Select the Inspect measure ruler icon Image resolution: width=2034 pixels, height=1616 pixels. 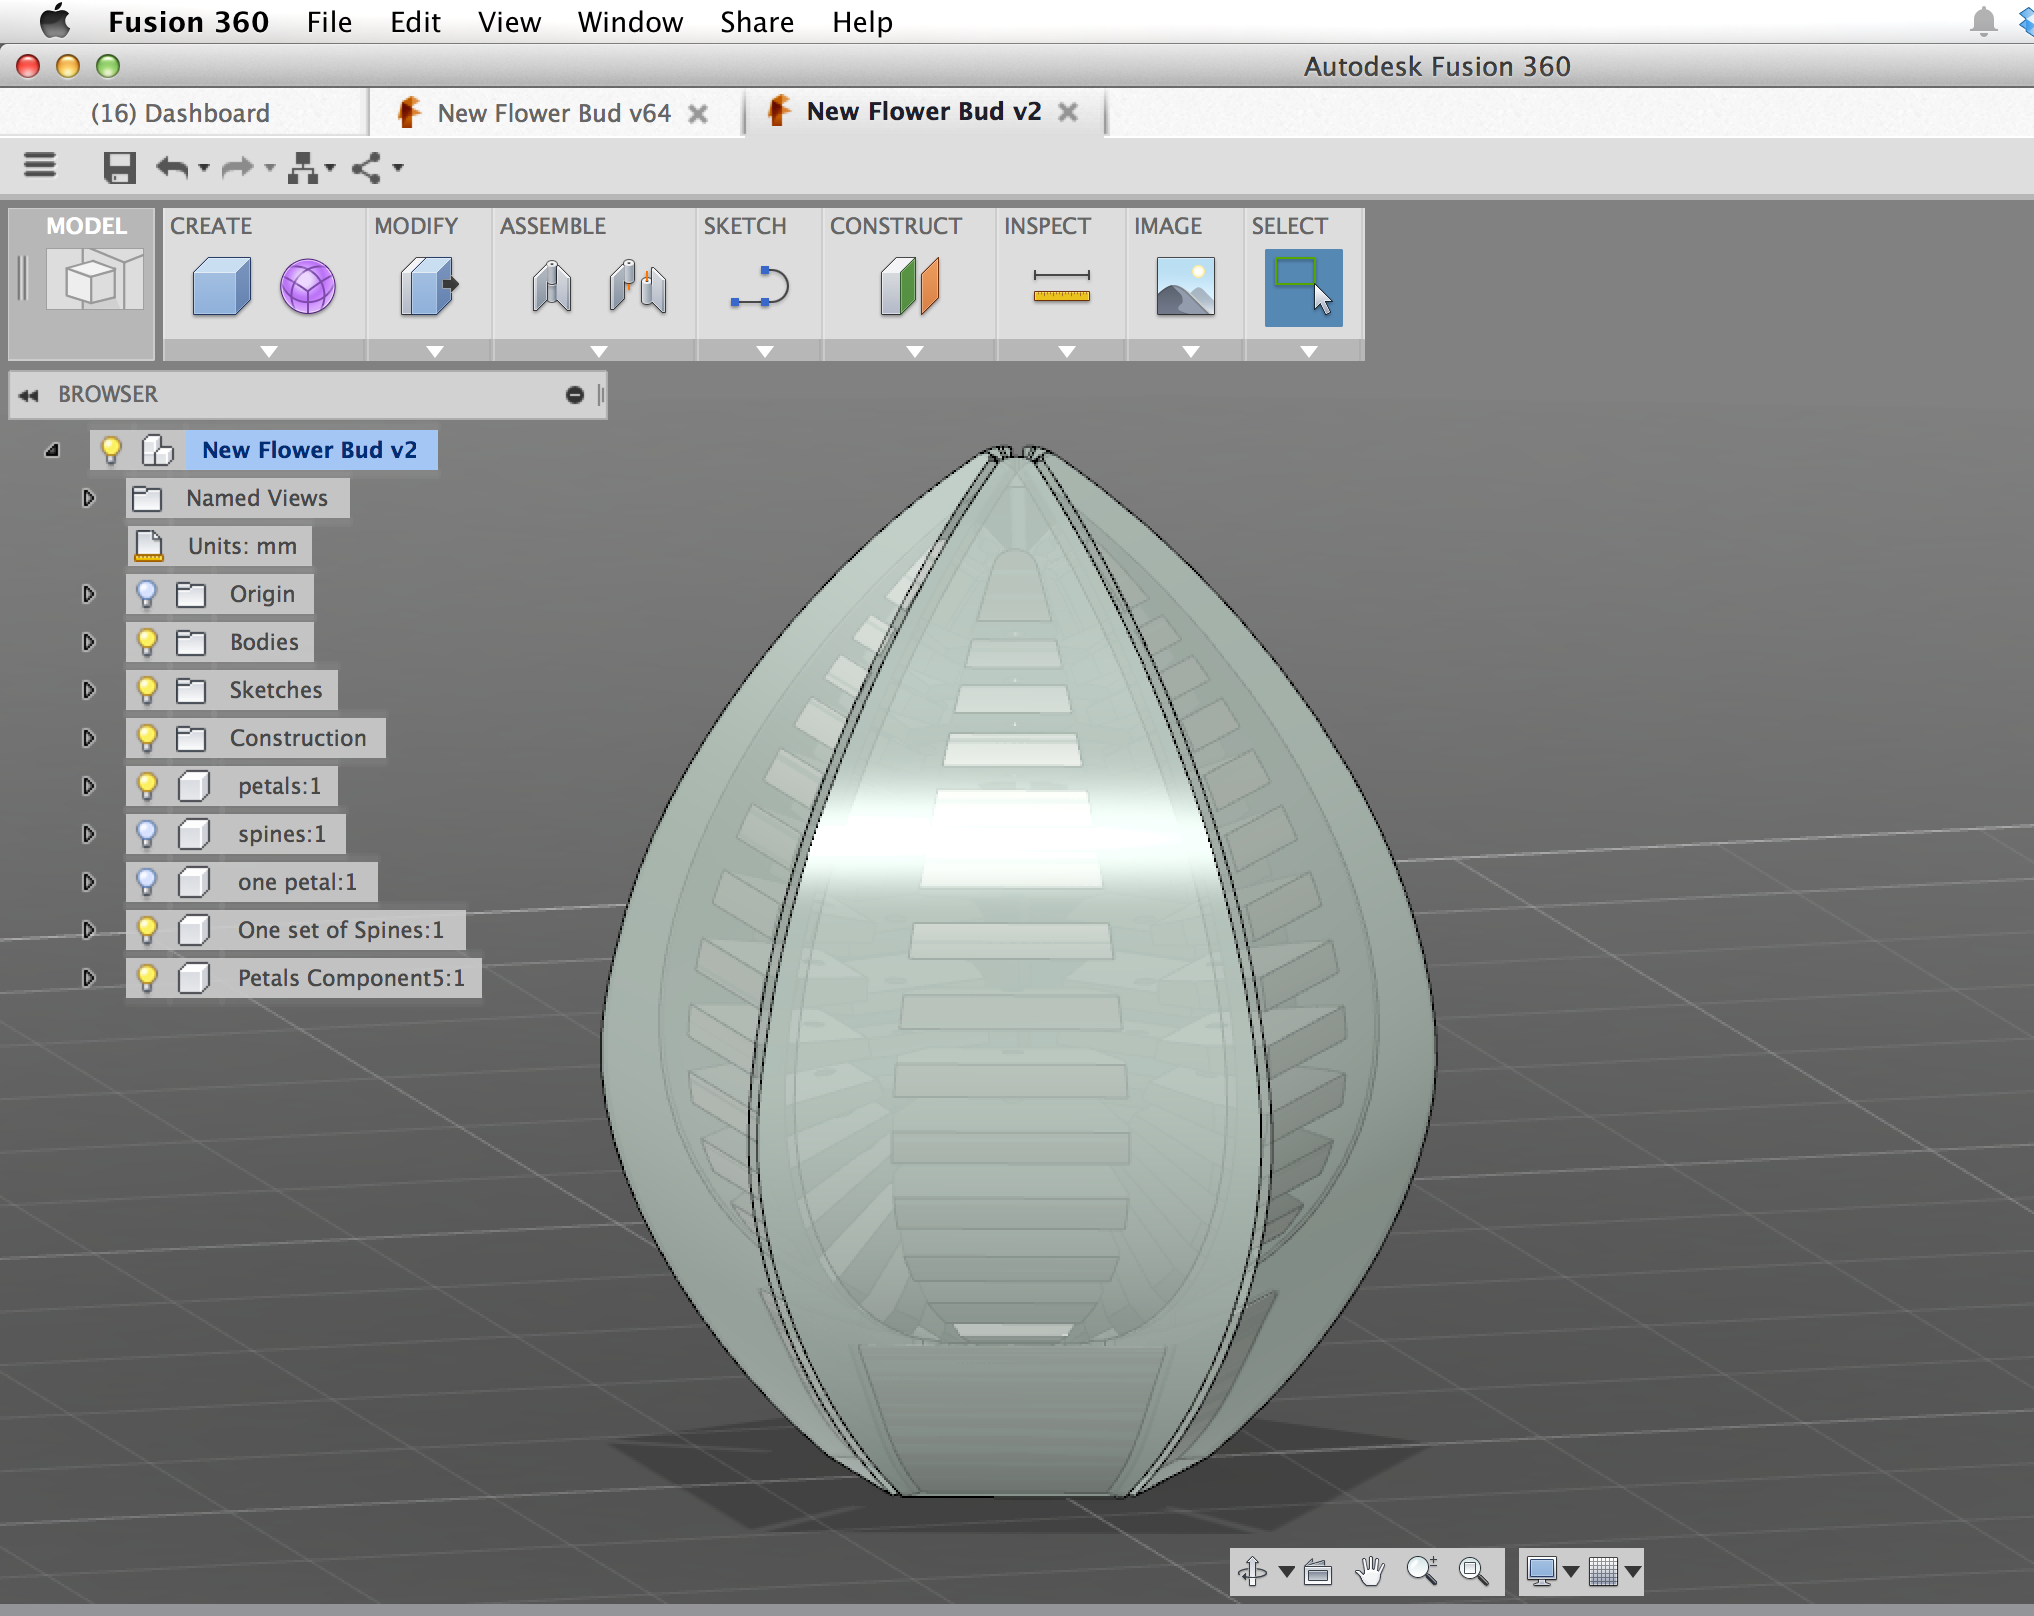tap(1061, 287)
